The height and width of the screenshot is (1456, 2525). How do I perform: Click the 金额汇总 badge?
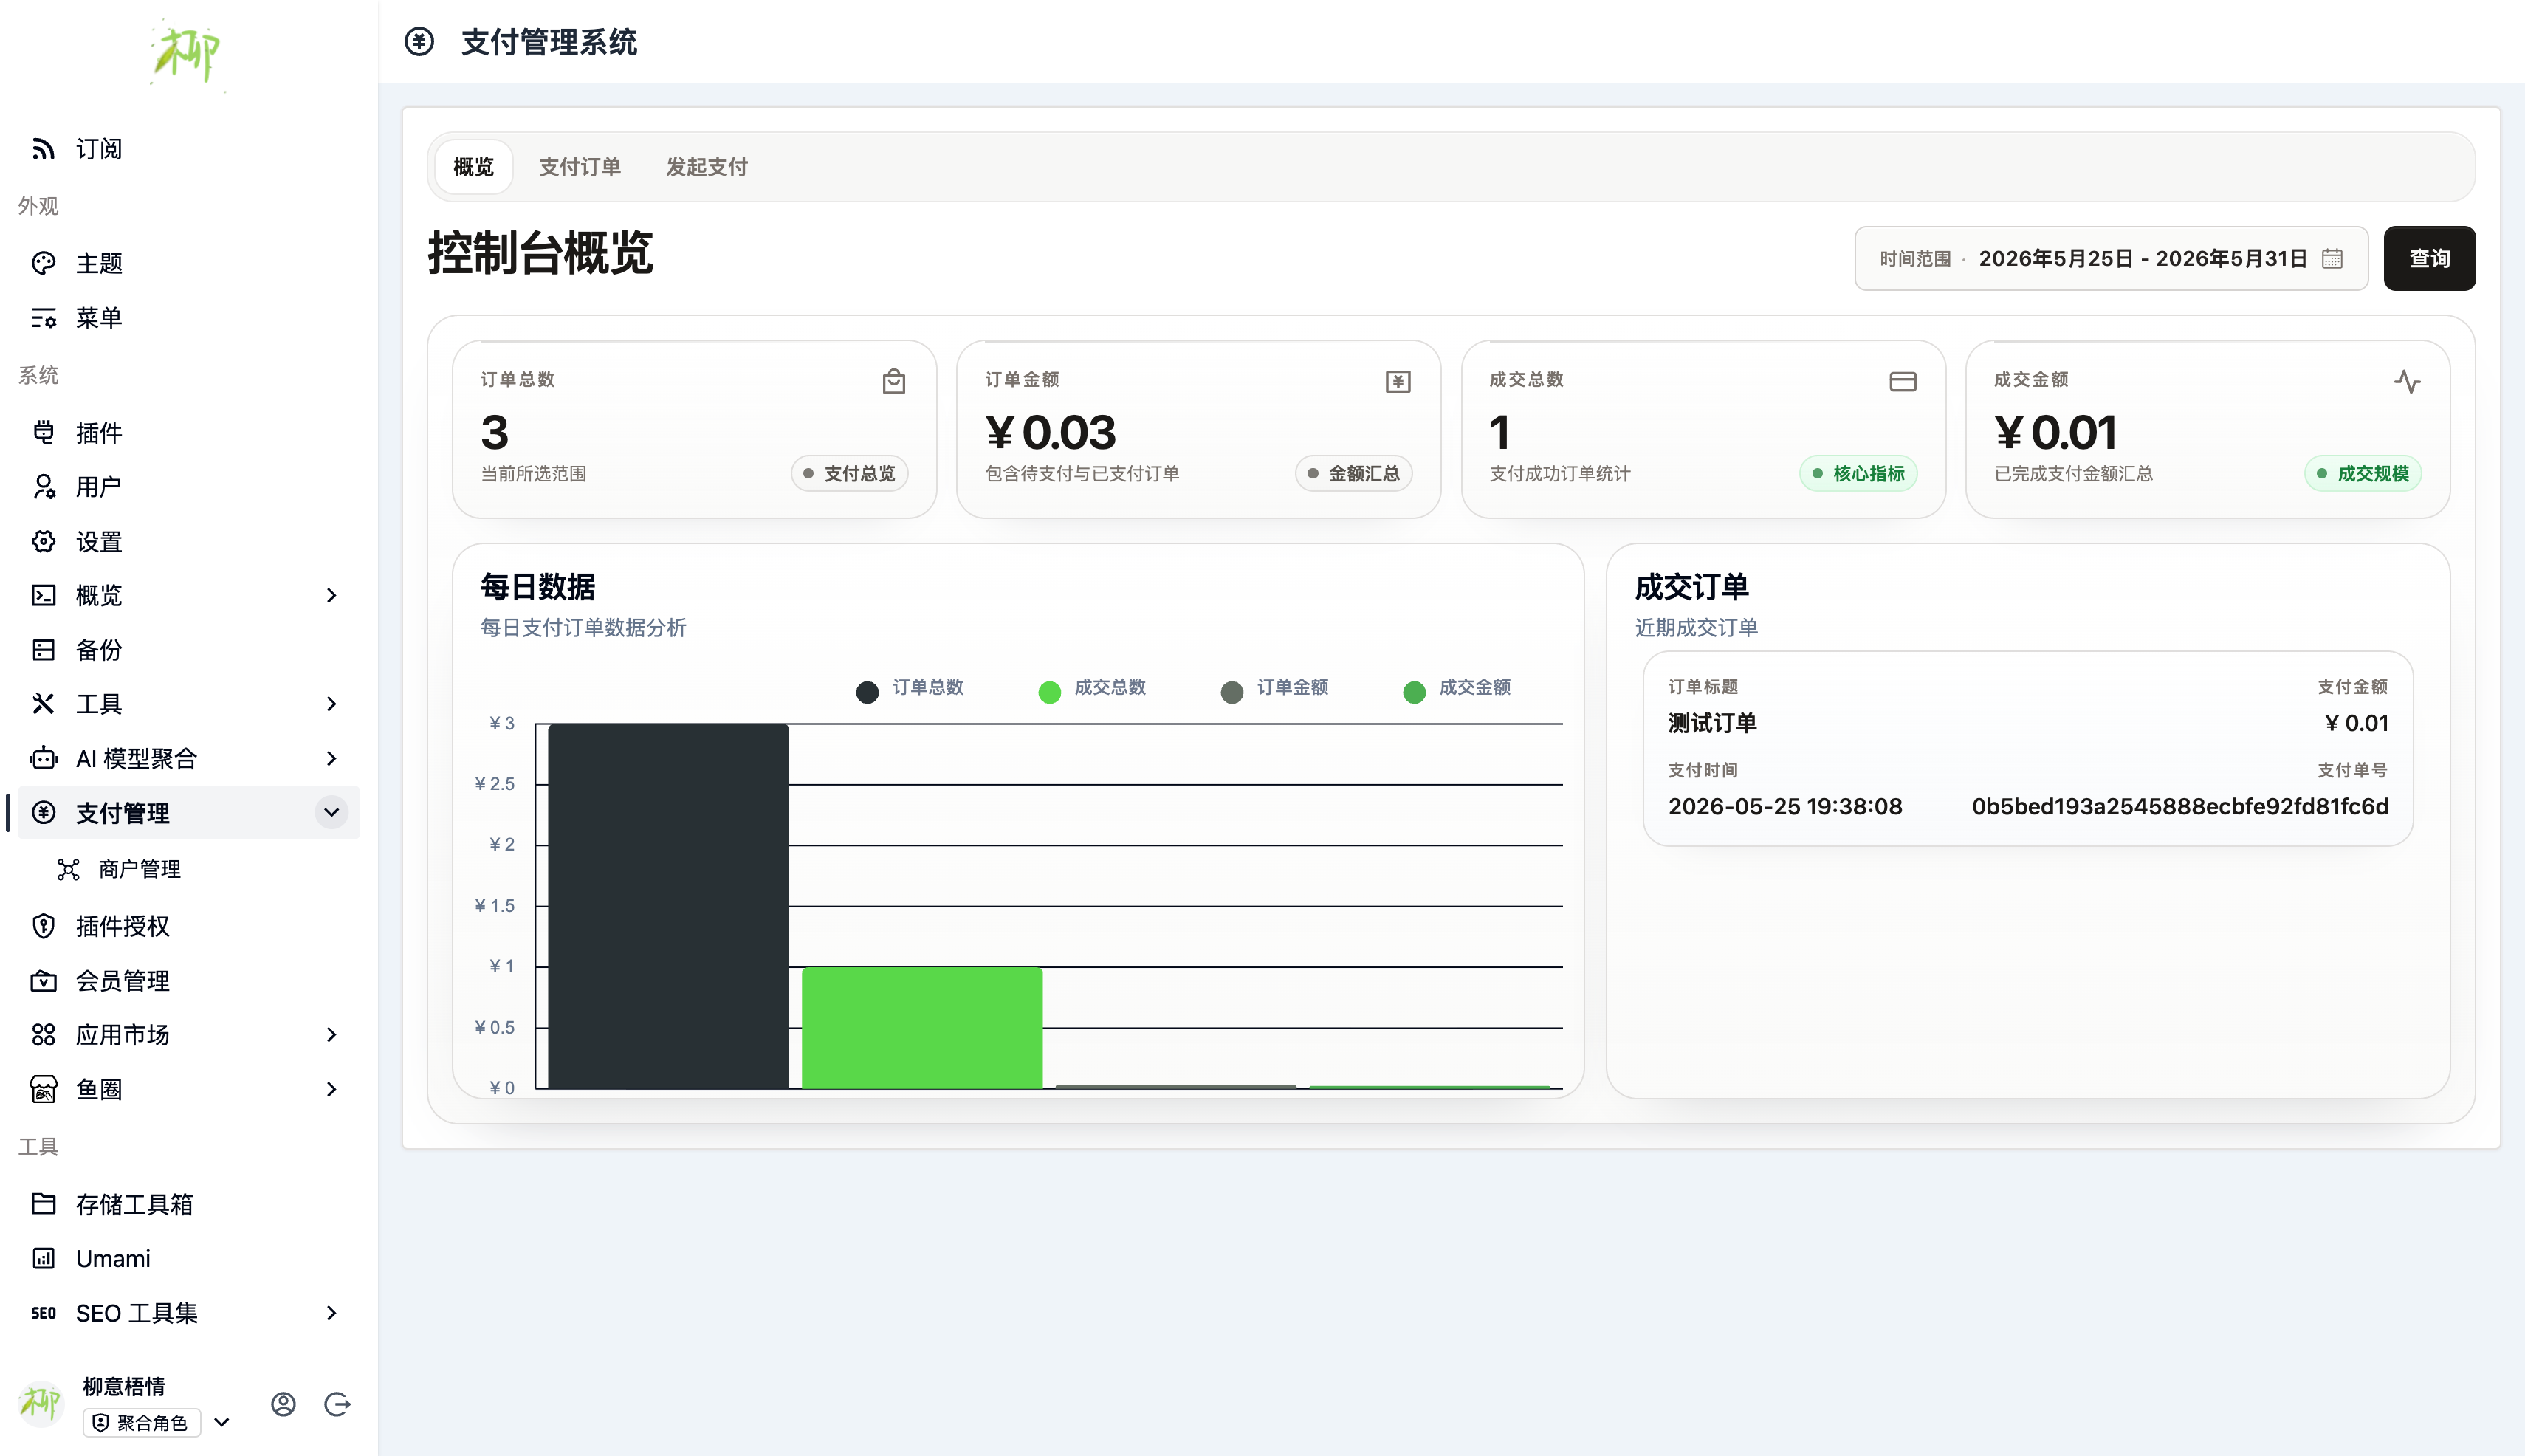click(x=1354, y=474)
